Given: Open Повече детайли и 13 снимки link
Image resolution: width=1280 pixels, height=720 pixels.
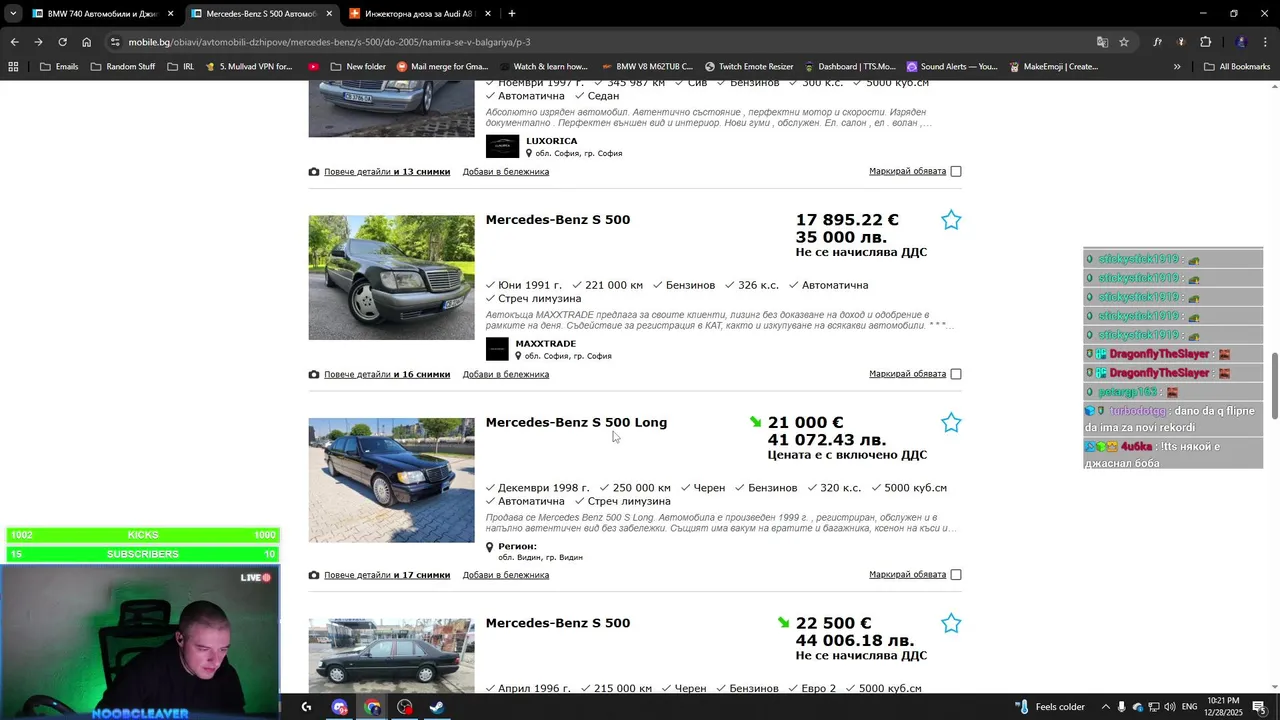Looking at the screenshot, I should tap(387, 172).
